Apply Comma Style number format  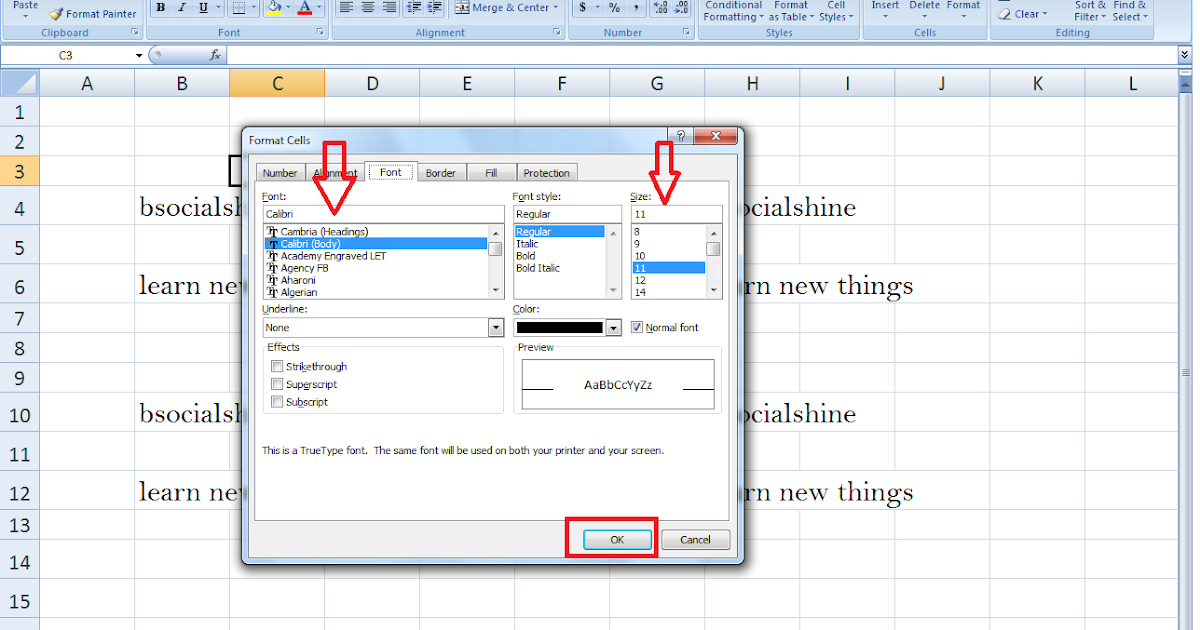point(635,8)
